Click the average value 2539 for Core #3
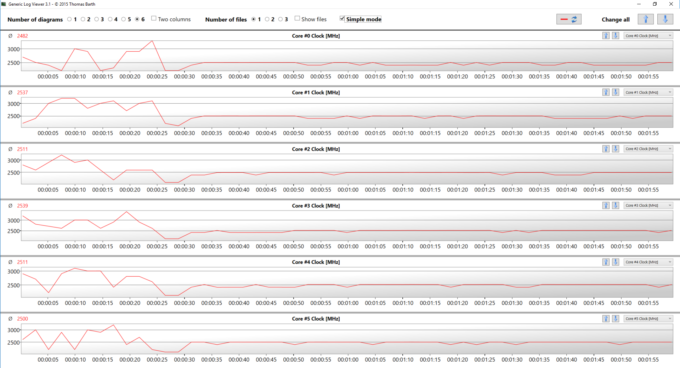The height and width of the screenshot is (368, 680). [23, 205]
